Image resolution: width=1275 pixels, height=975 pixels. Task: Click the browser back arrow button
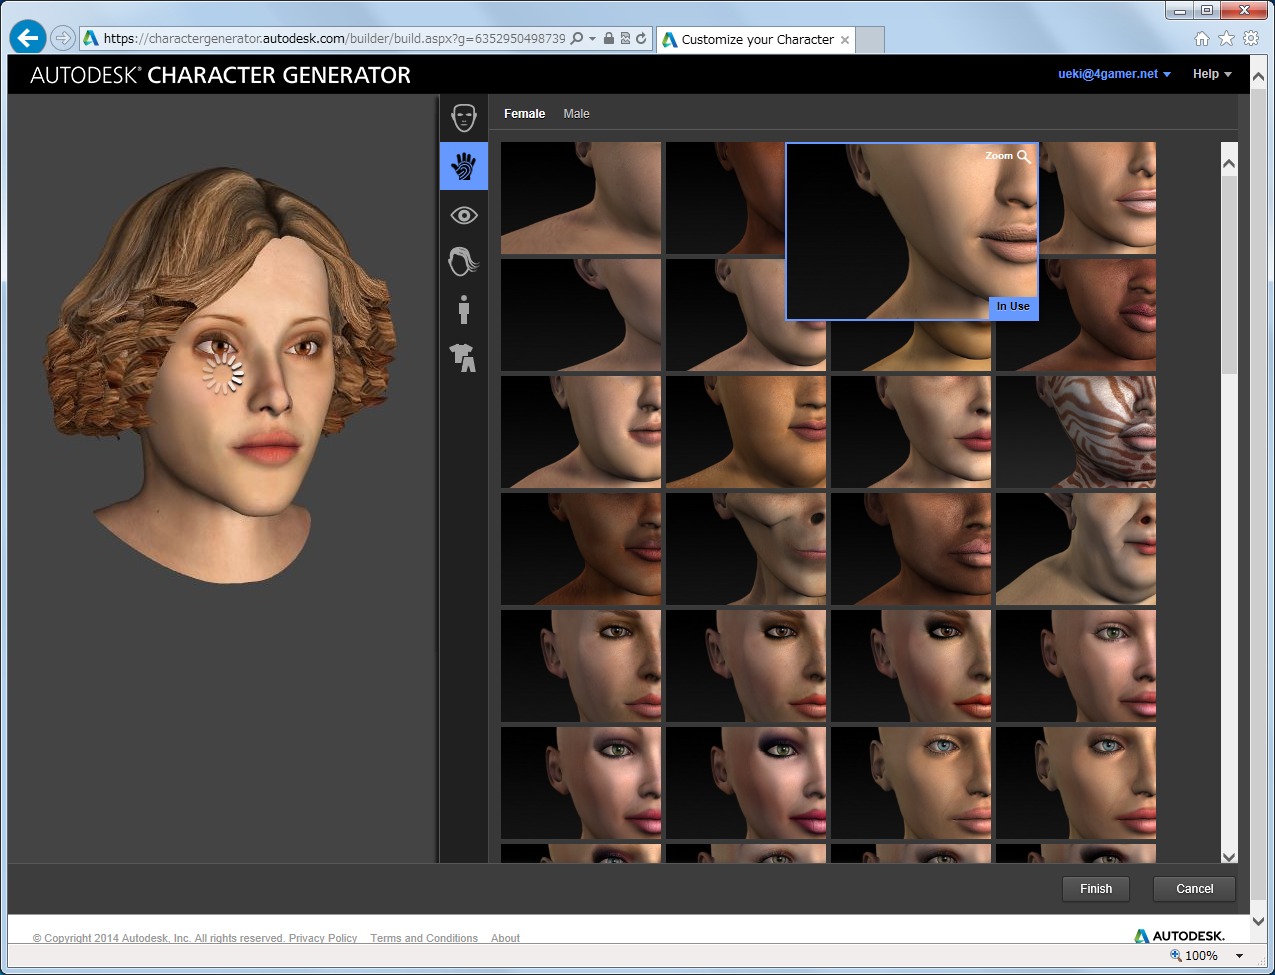click(28, 39)
